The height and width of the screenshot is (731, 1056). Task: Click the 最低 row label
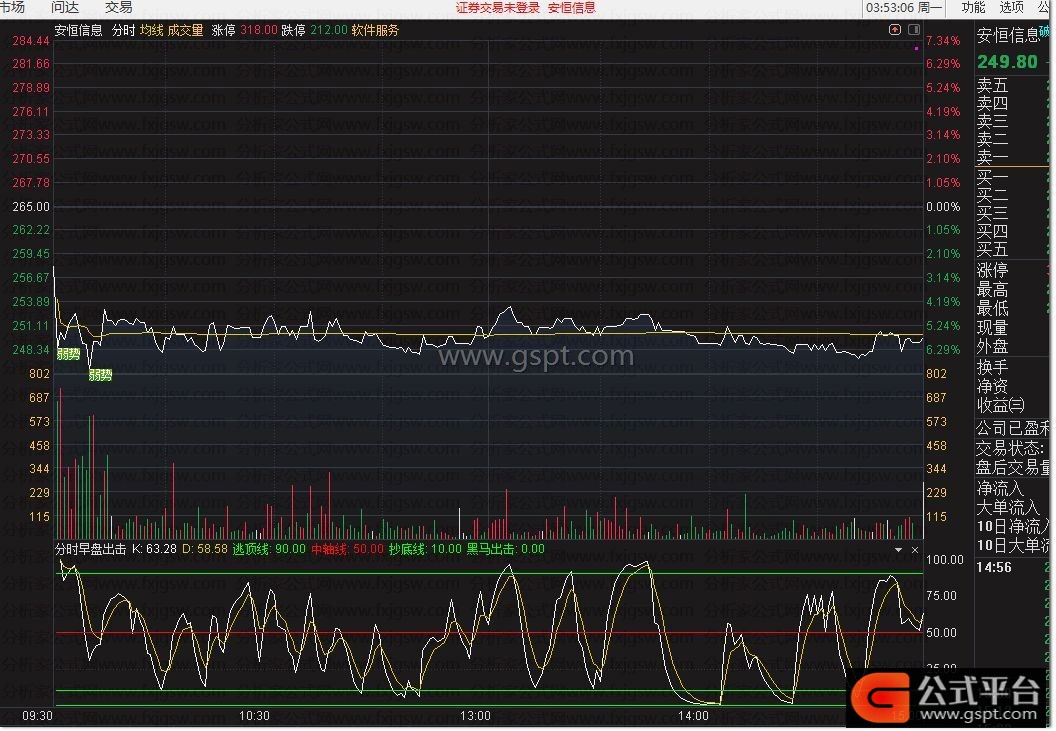(x=993, y=309)
